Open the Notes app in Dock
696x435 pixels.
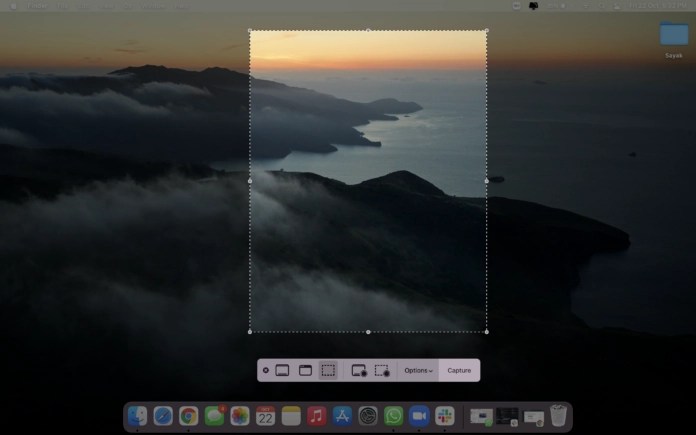pyautogui.click(x=291, y=416)
